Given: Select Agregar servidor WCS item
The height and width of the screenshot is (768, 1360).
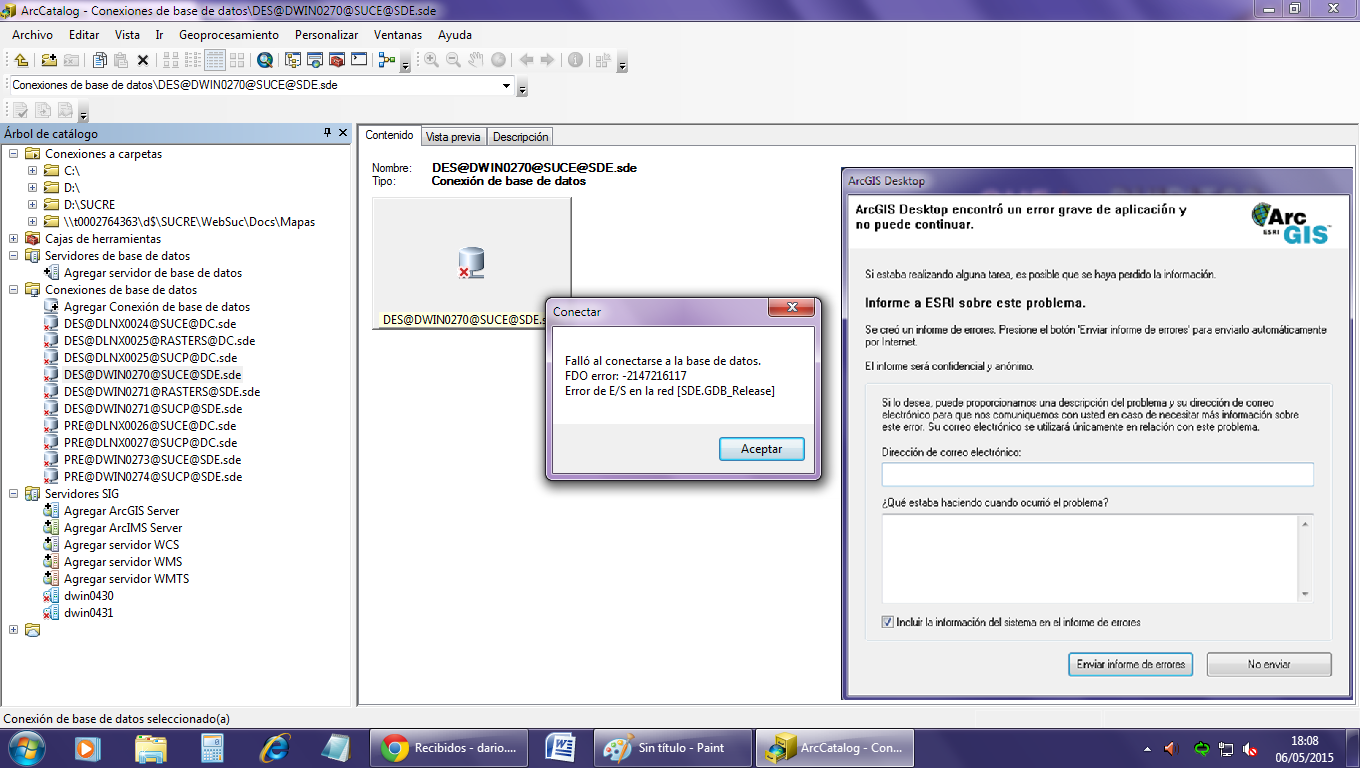Looking at the screenshot, I should click(122, 545).
